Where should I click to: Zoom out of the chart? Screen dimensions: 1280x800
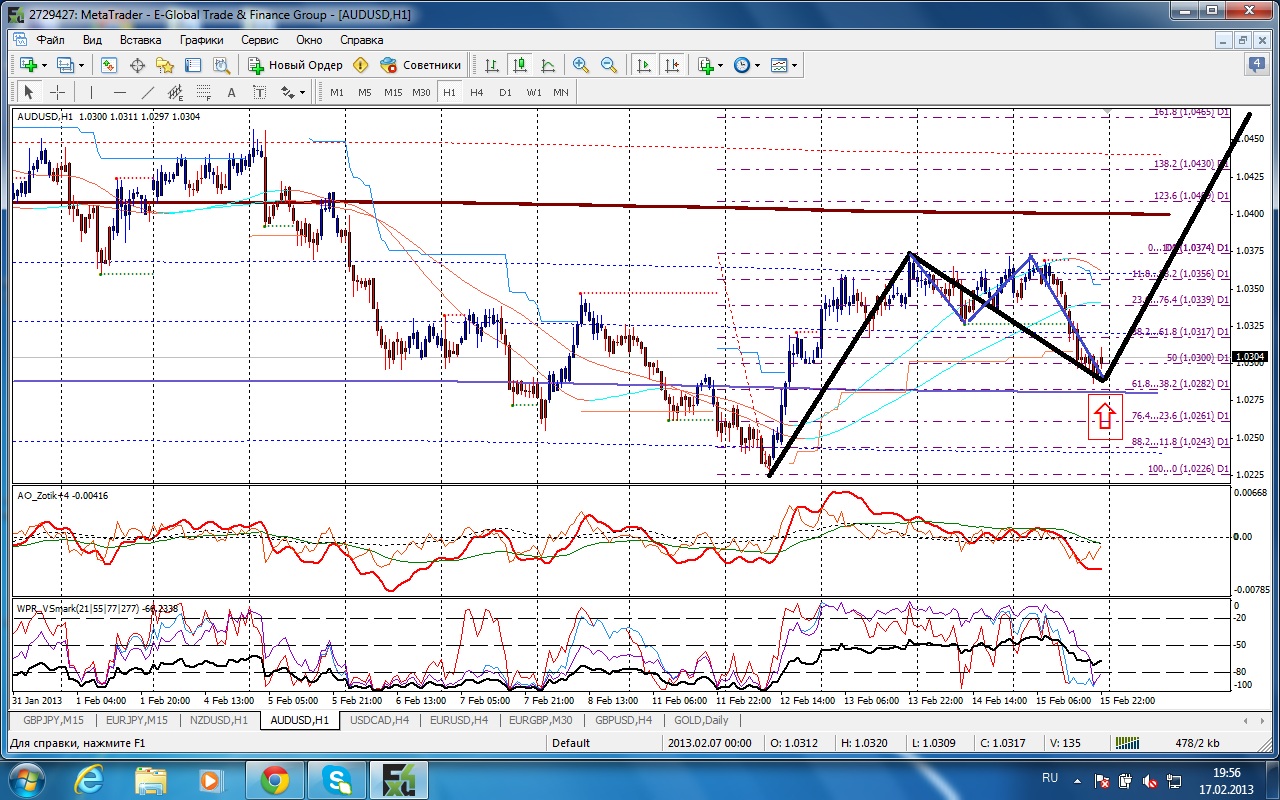[609, 65]
